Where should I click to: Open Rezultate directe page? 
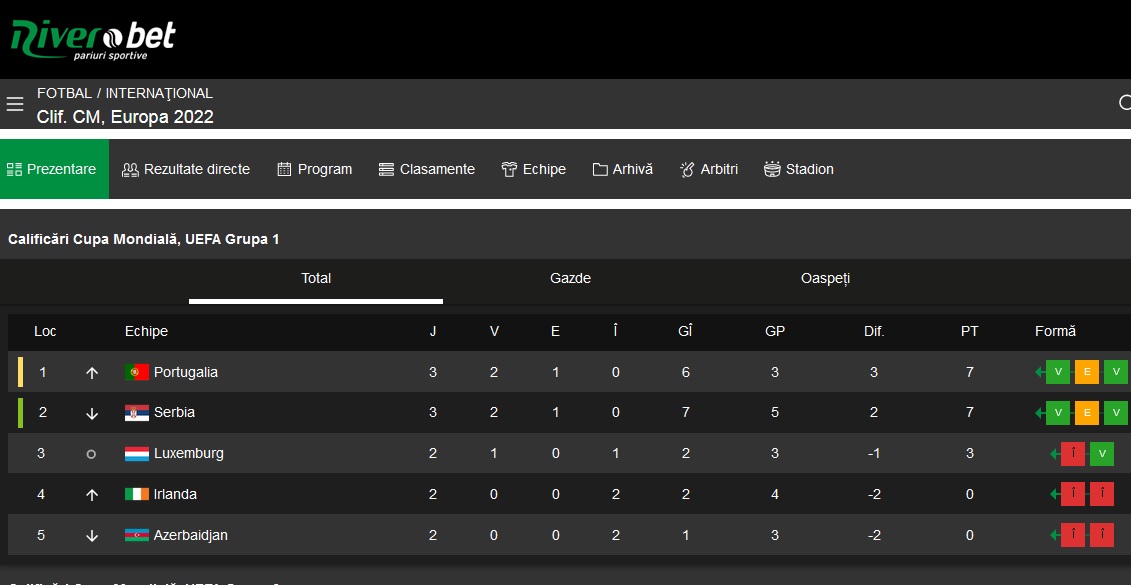tap(186, 169)
